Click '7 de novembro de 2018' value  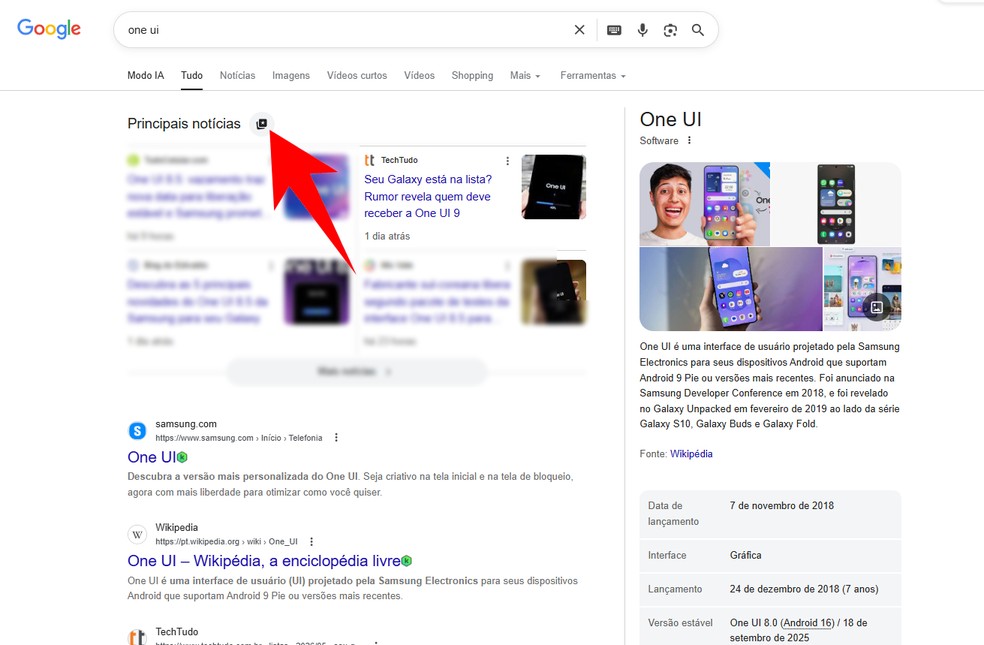(781, 505)
